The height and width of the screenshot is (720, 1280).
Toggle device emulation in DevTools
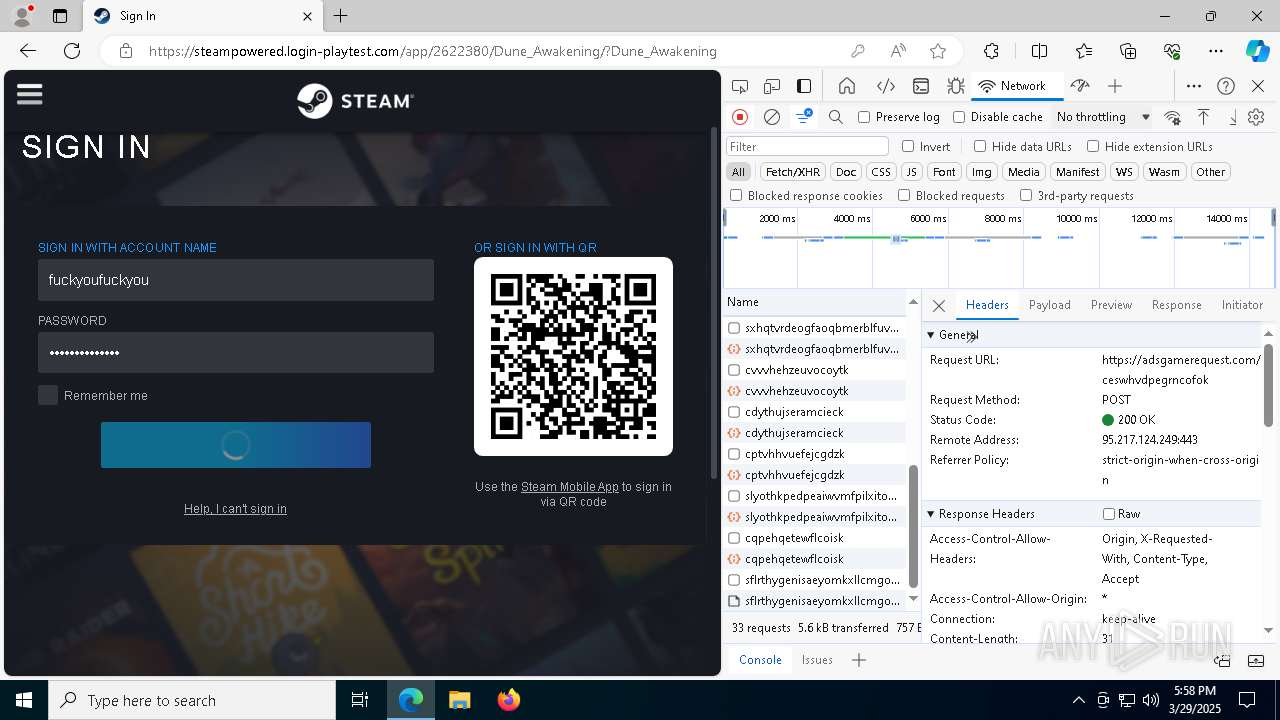click(x=772, y=86)
